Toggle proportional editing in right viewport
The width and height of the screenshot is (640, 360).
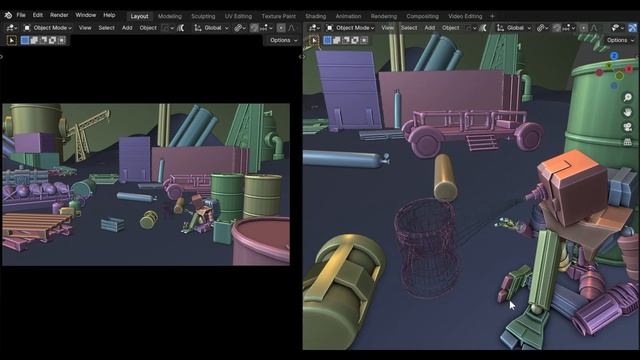point(583,28)
